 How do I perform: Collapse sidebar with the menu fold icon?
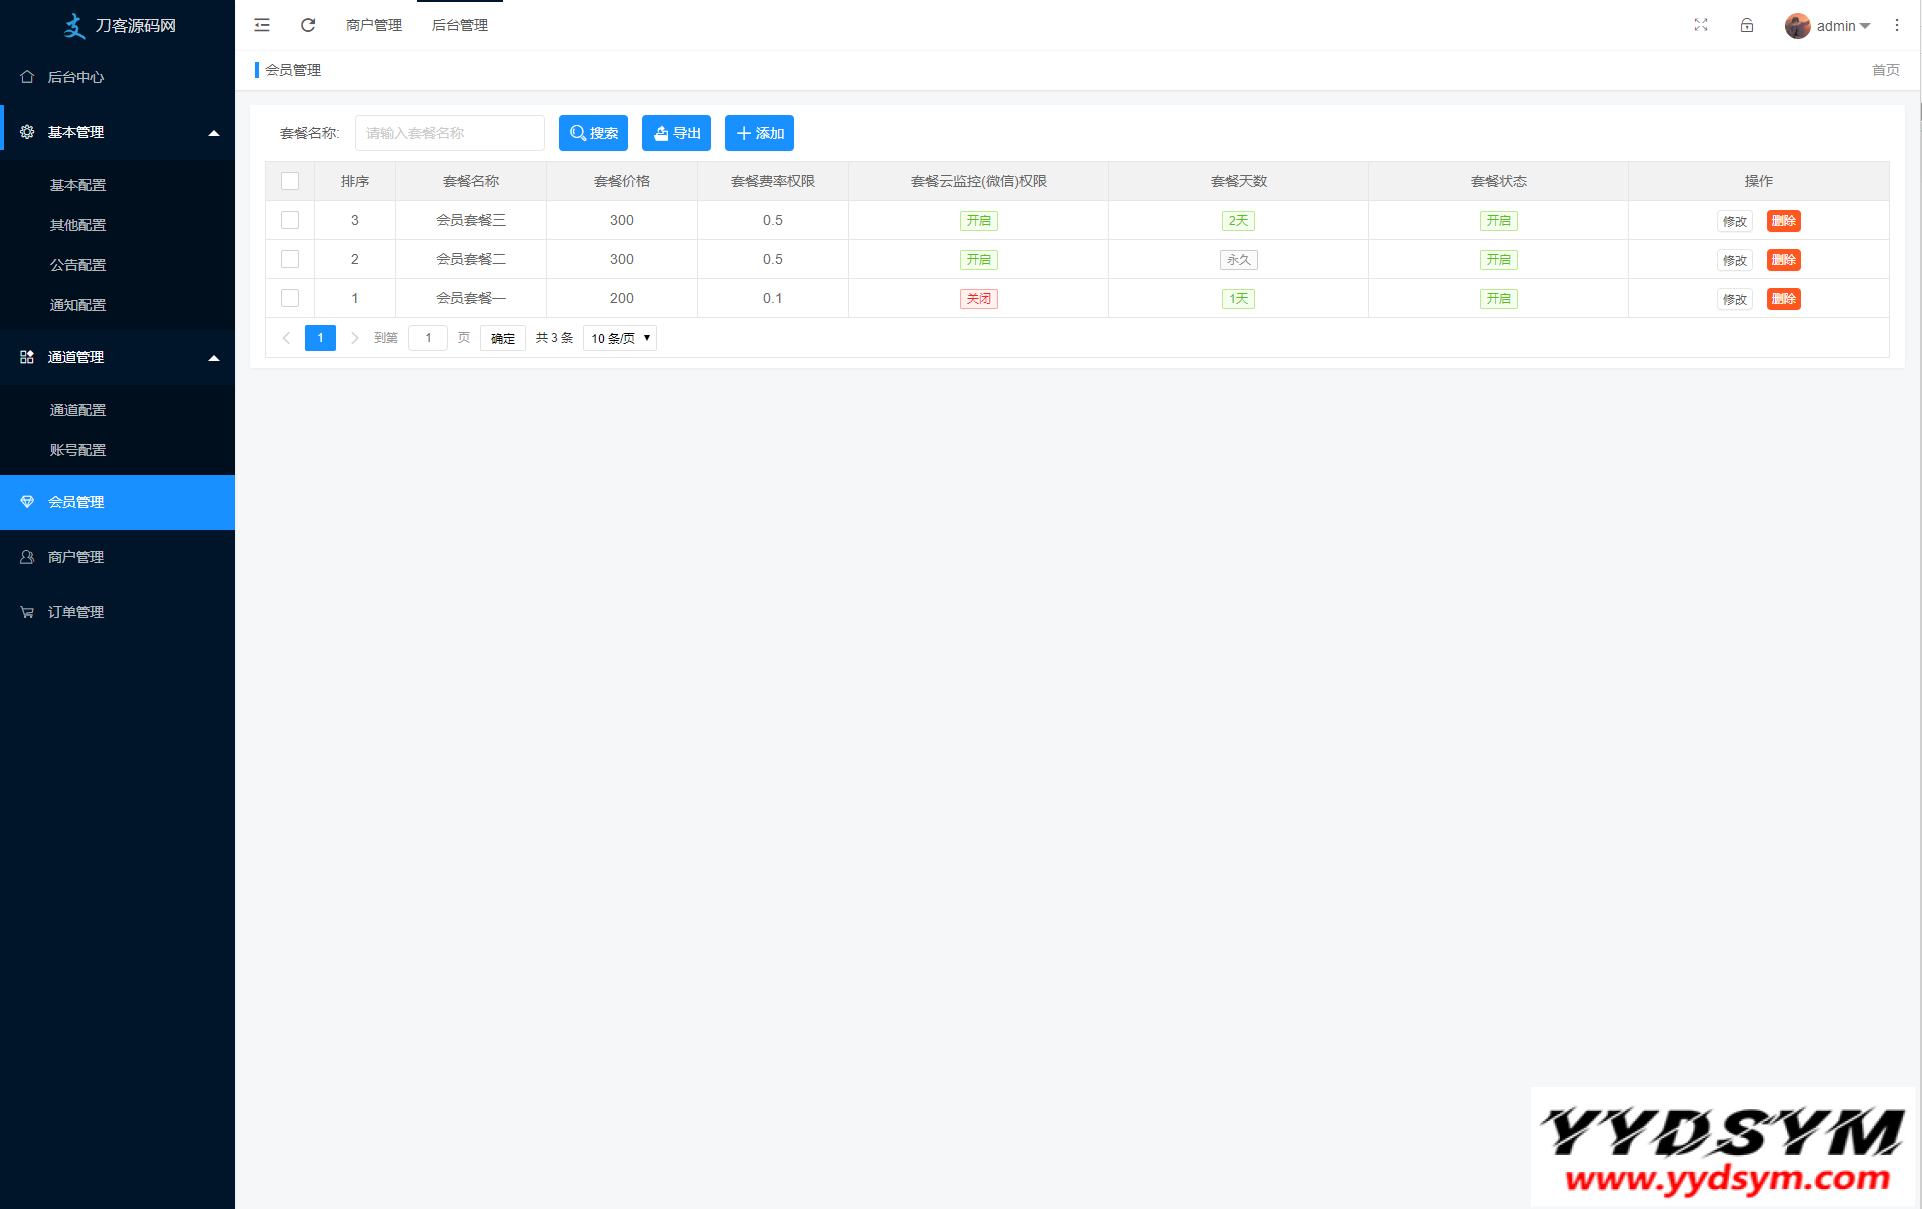(262, 25)
